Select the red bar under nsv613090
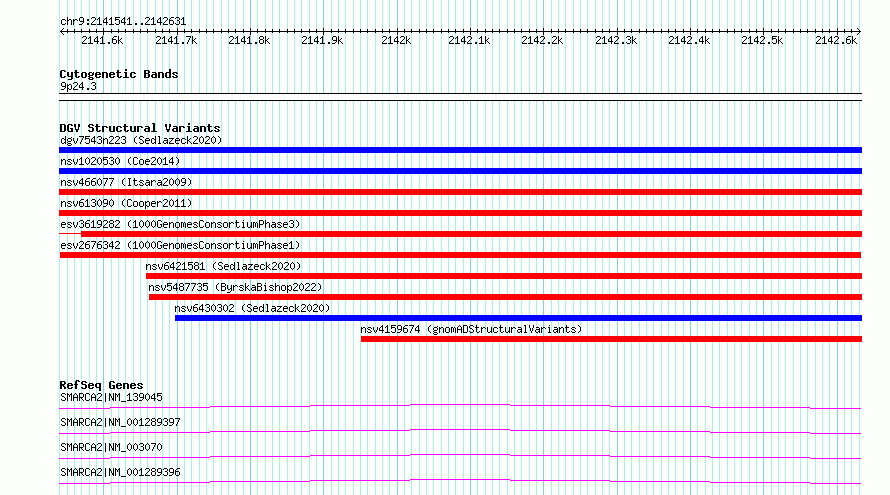890x495 pixels. [x=460, y=213]
